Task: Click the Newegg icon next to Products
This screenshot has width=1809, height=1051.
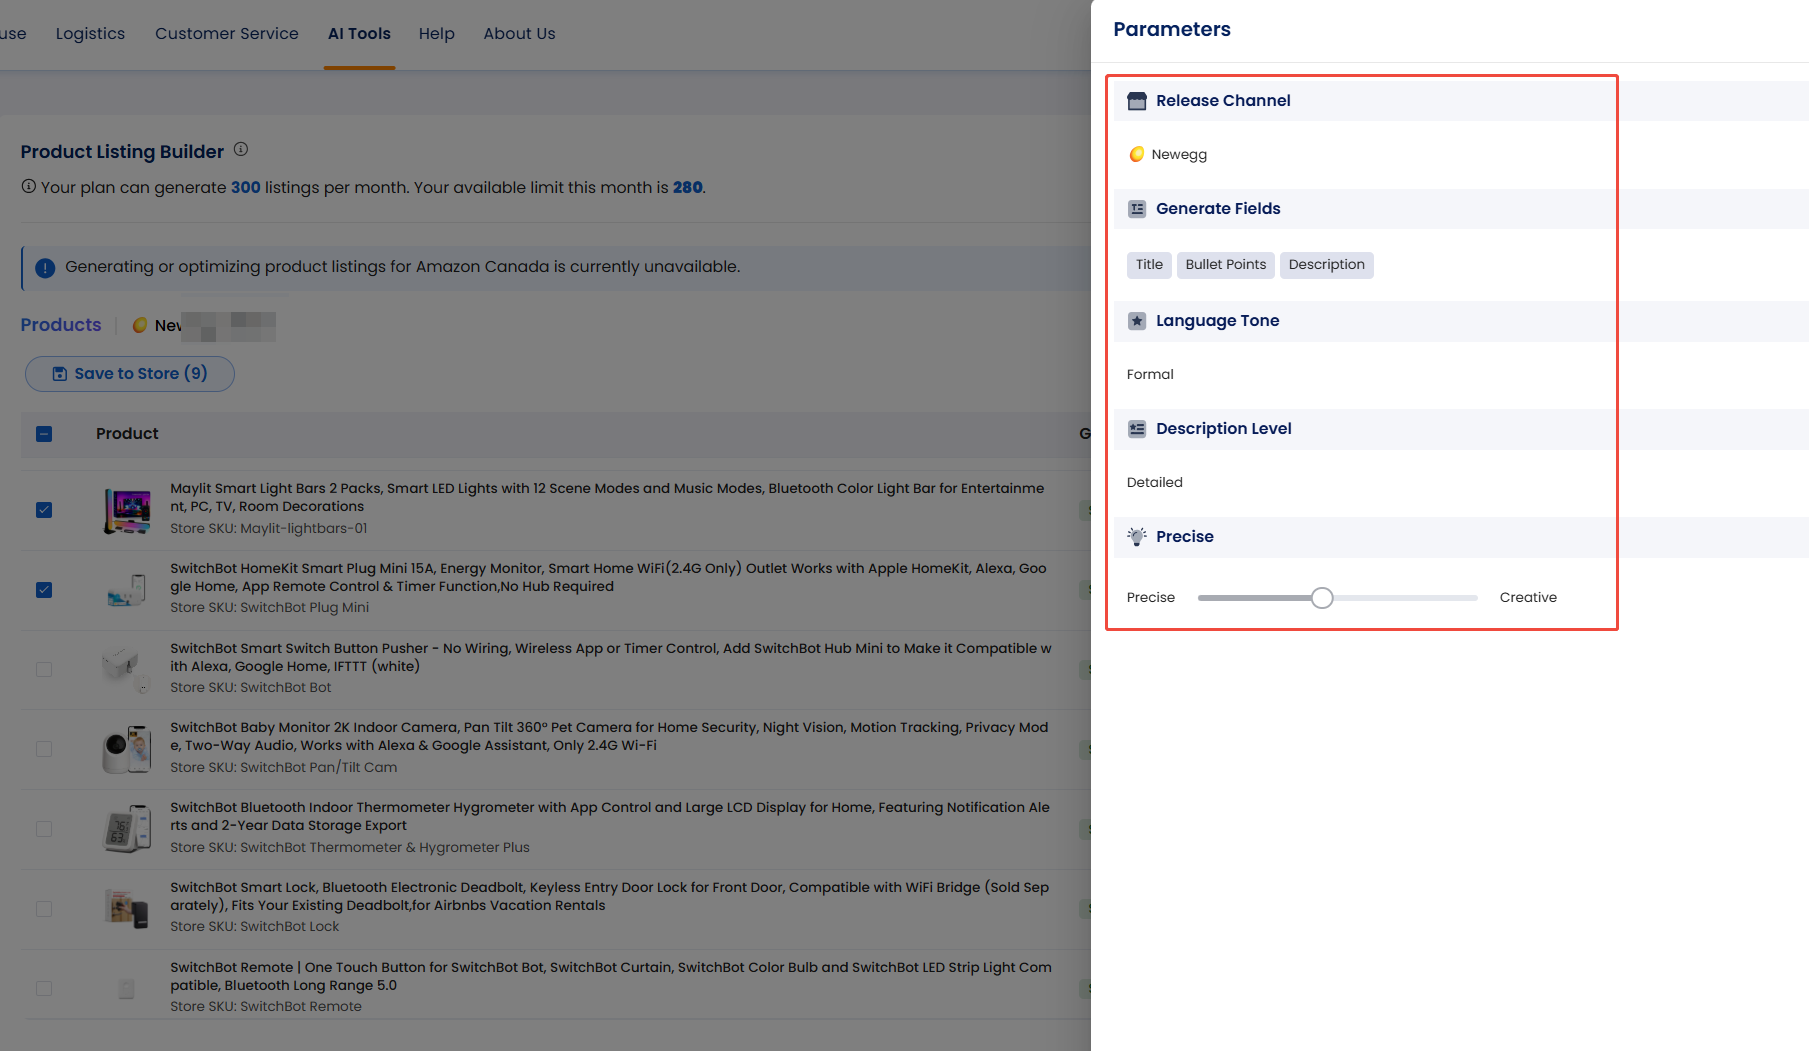Action: tap(140, 325)
